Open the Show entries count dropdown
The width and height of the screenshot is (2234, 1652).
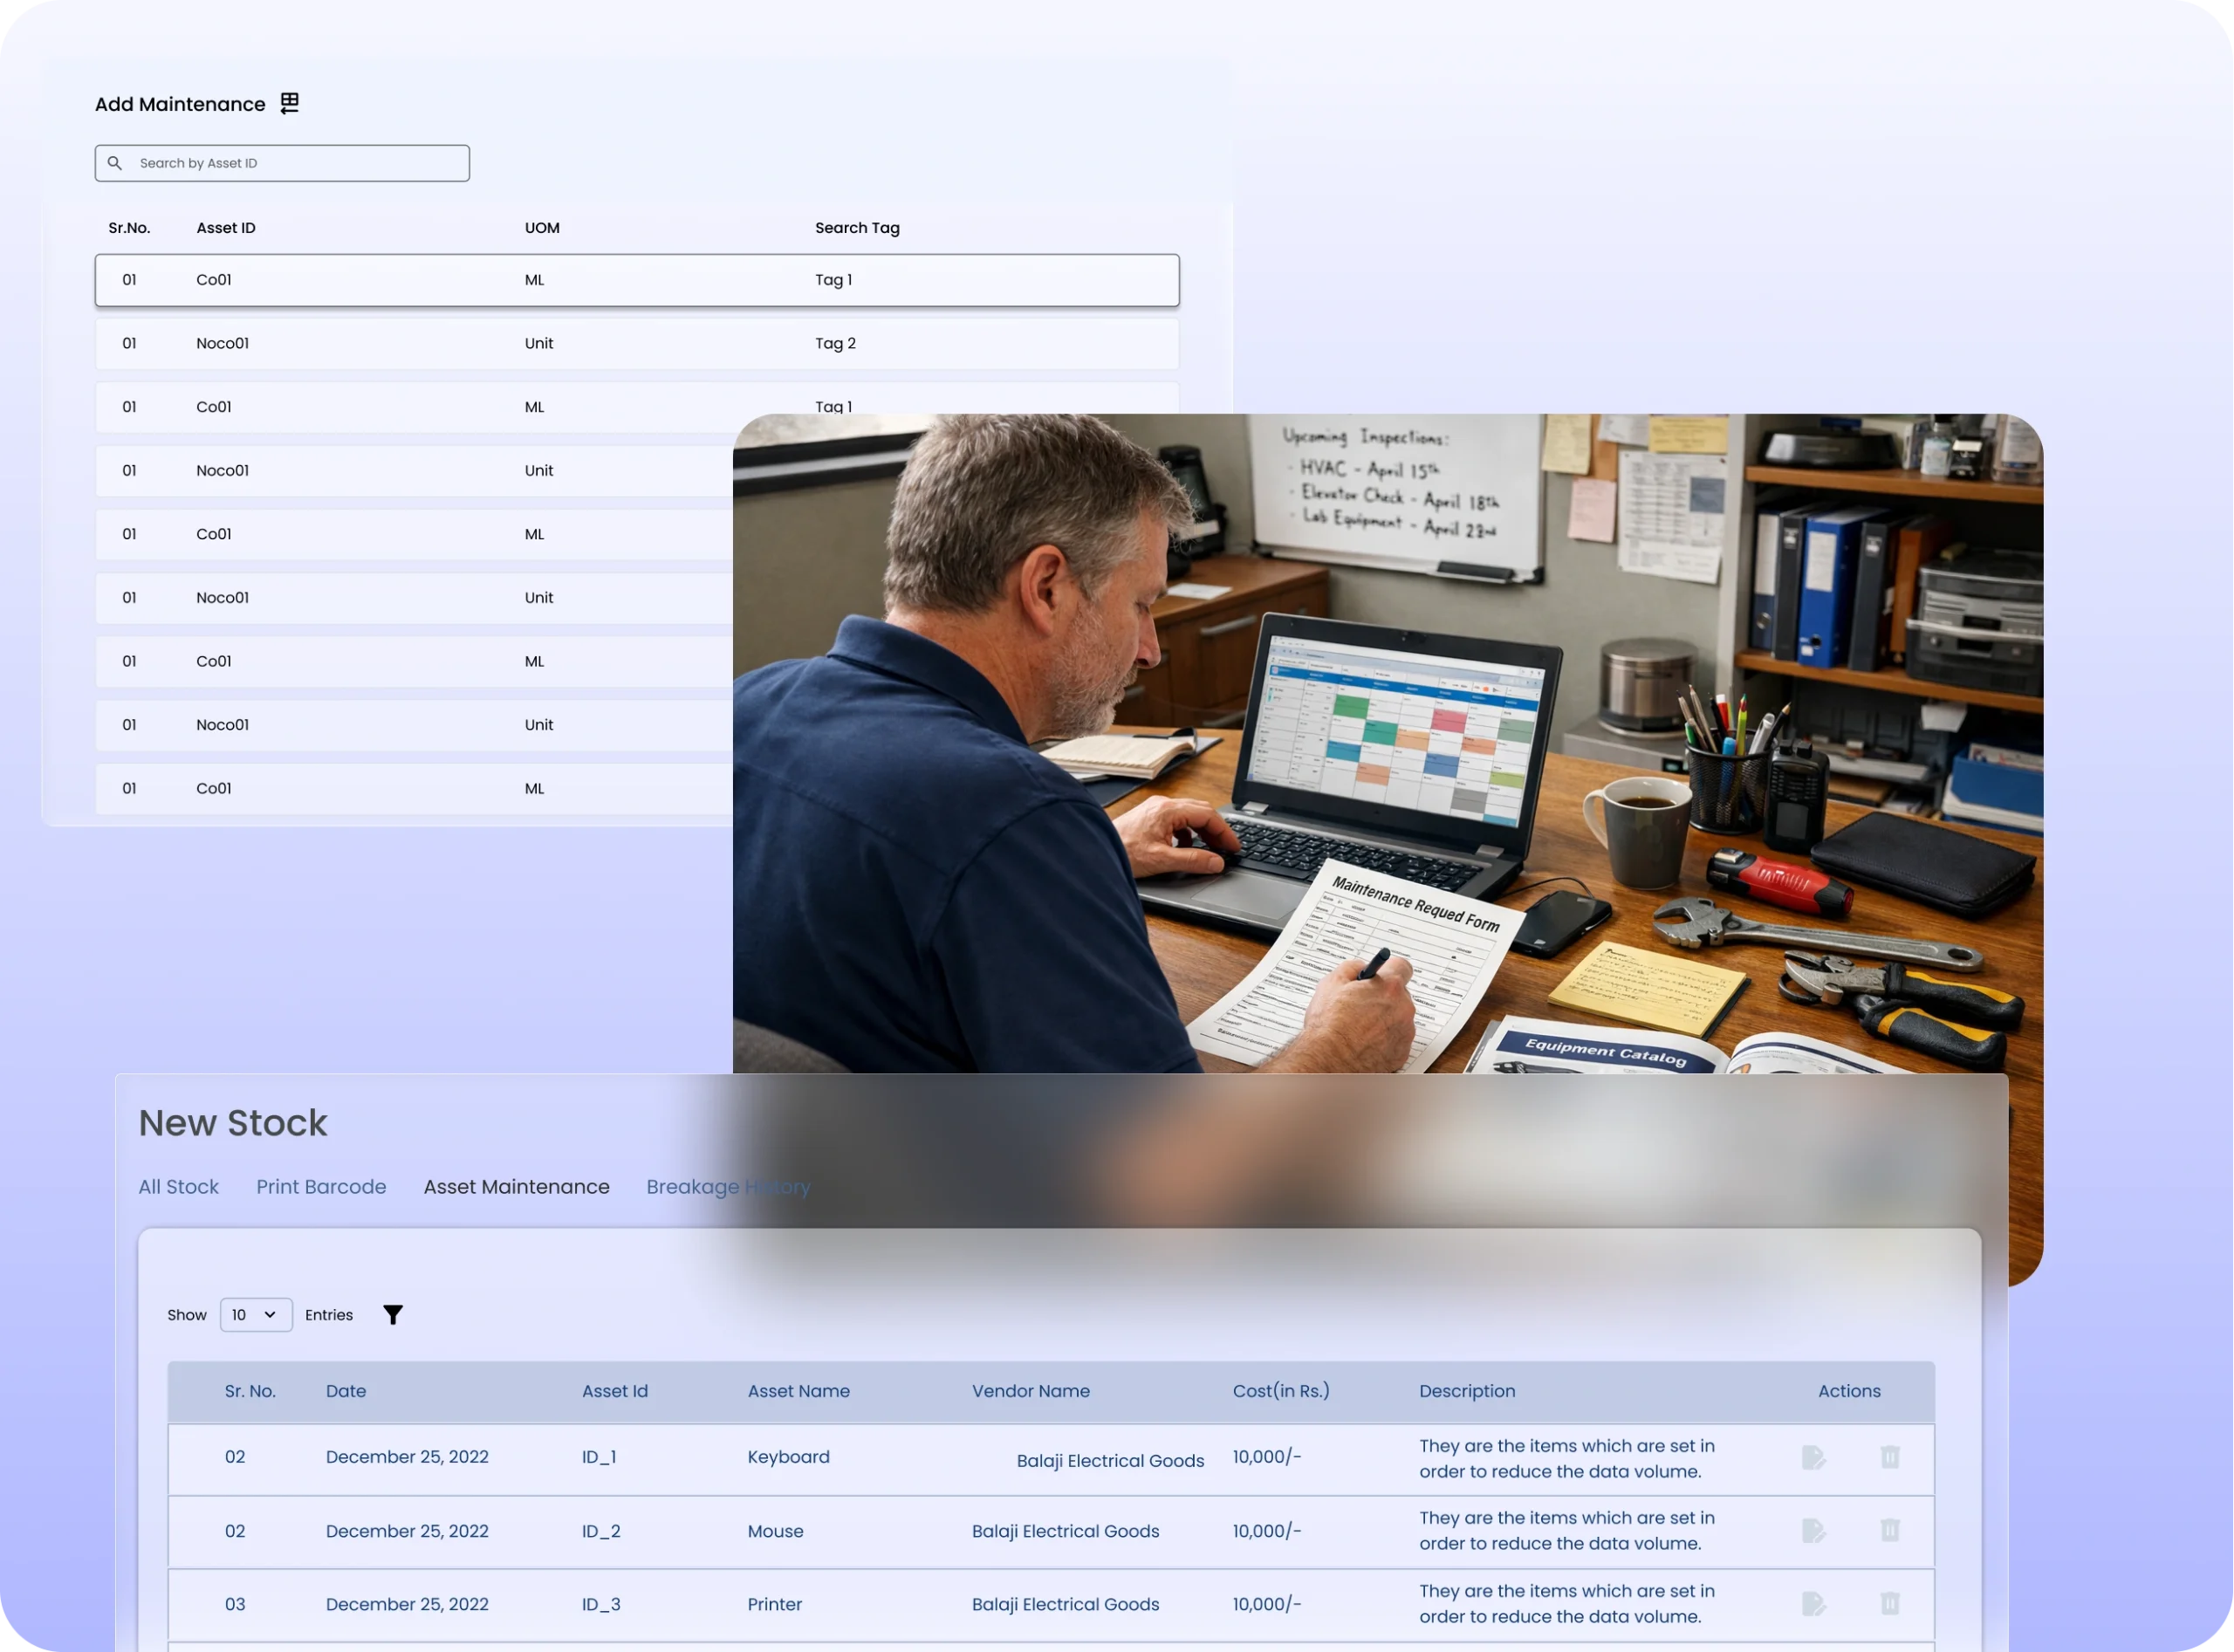click(x=256, y=1315)
